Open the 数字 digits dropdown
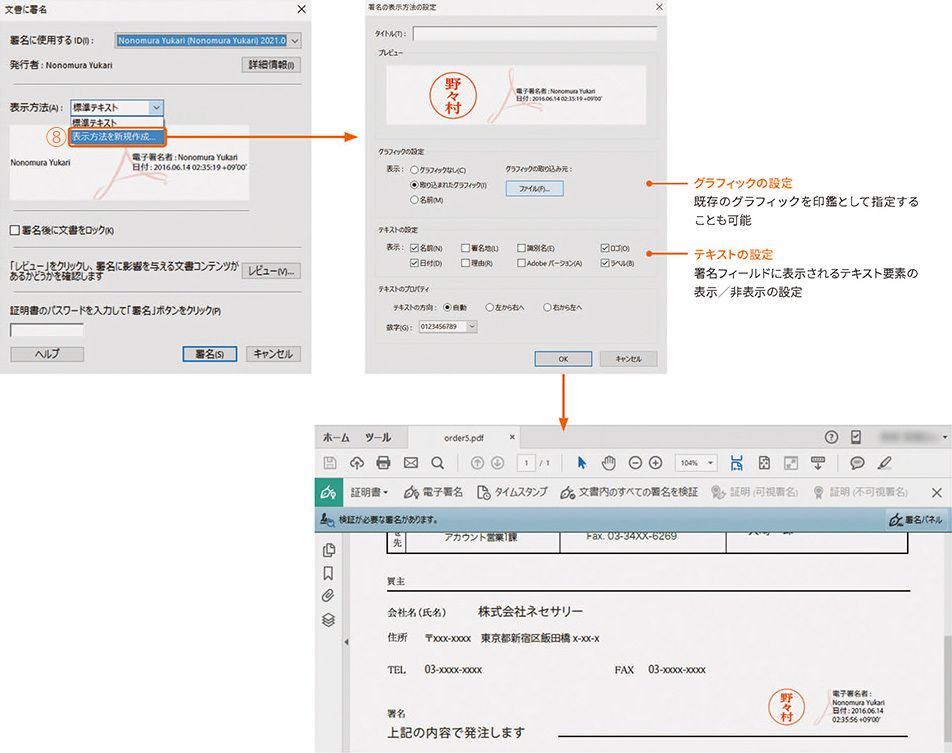Viewport: 952px width, 753px height. click(x=472, y=327)
